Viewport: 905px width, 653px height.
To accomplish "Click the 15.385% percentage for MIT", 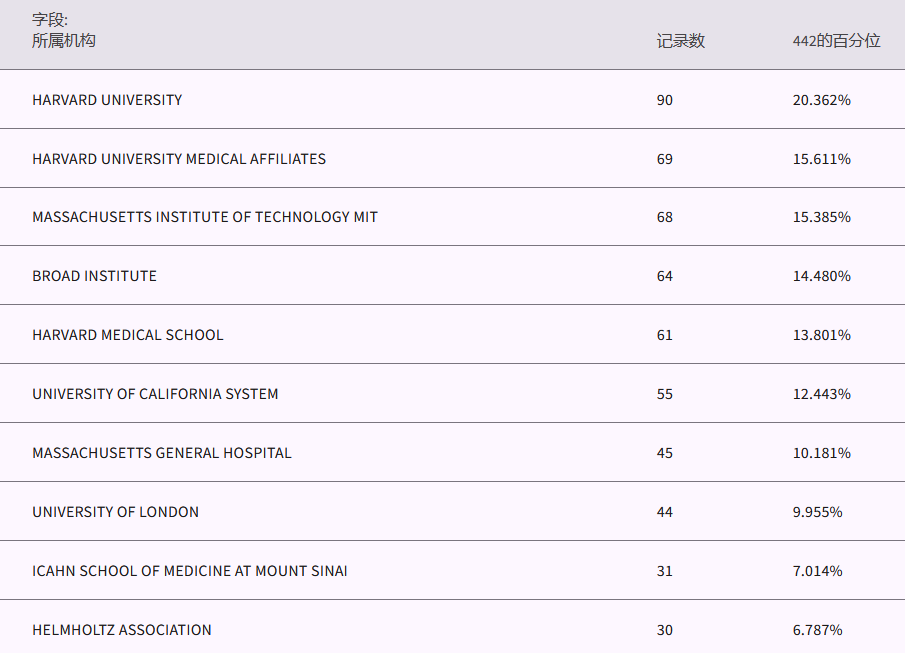I will tap(822, 217).
